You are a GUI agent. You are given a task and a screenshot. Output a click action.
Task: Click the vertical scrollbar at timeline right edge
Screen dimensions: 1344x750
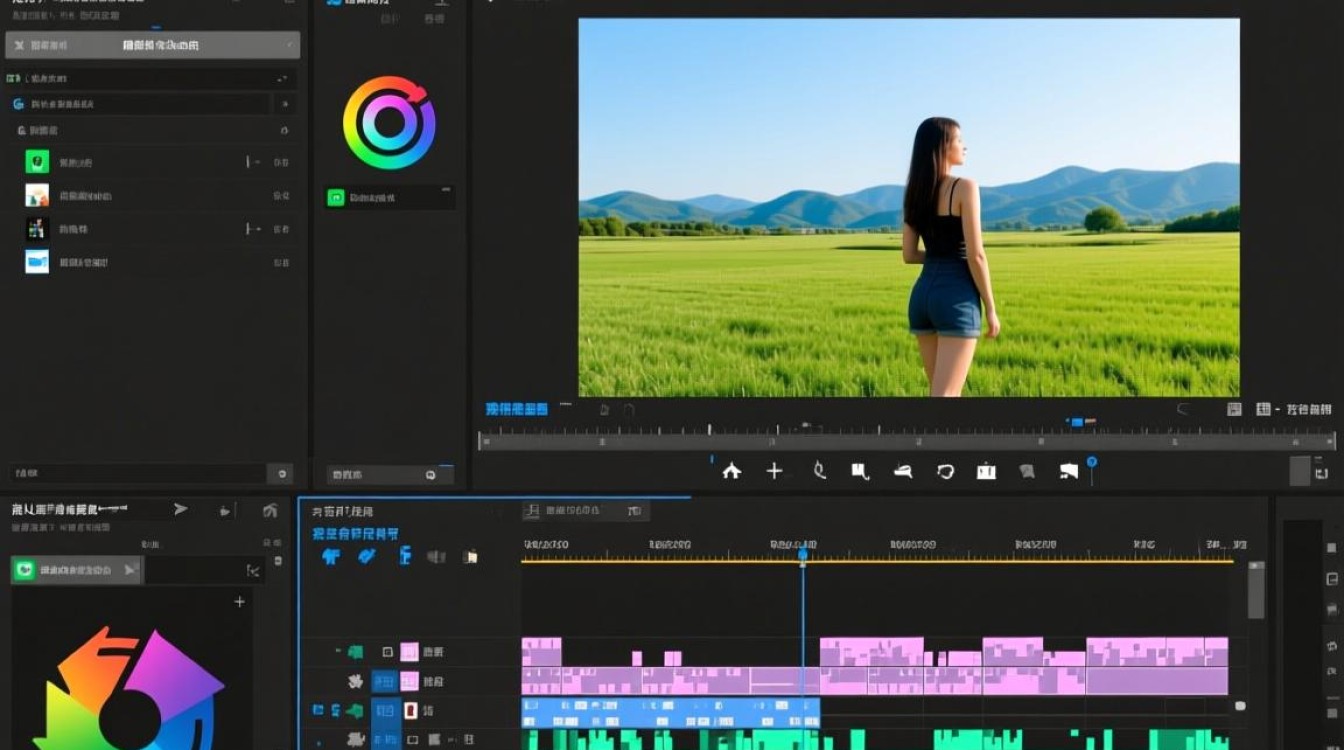pyautogui.click(x=1256, y=592)
